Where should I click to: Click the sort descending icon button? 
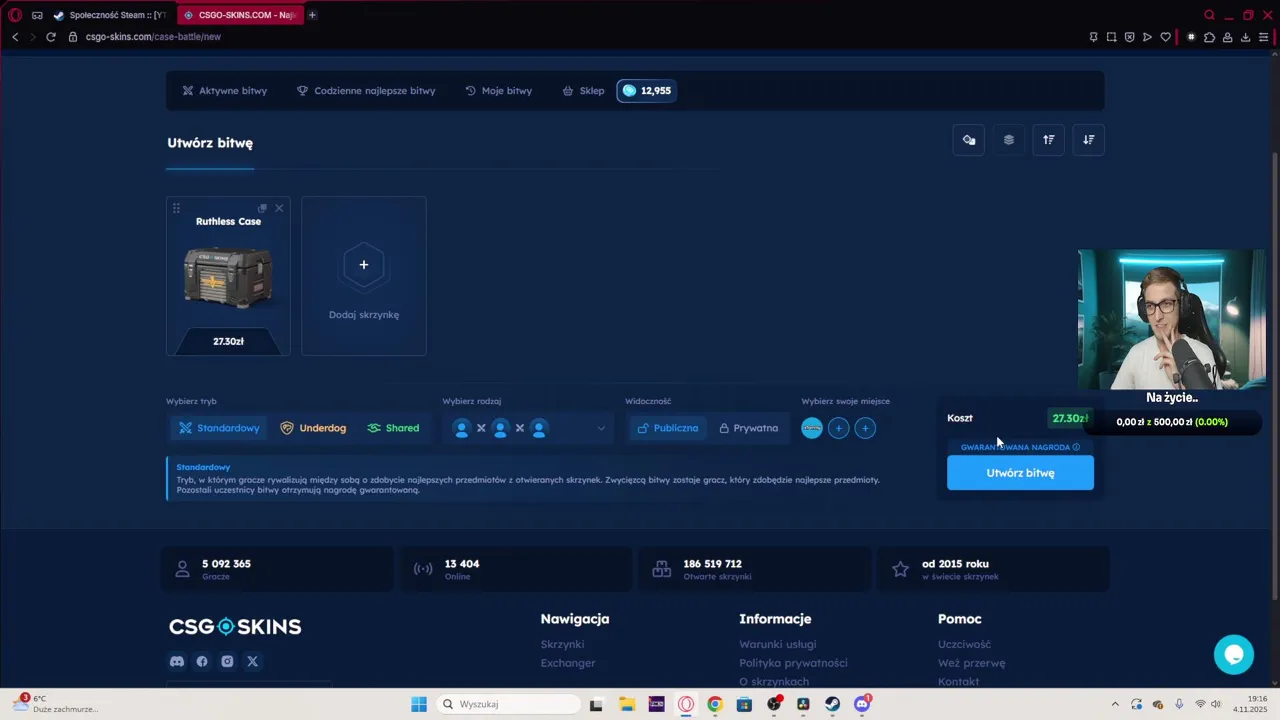pyautogui.click(x=1089, y=140)
